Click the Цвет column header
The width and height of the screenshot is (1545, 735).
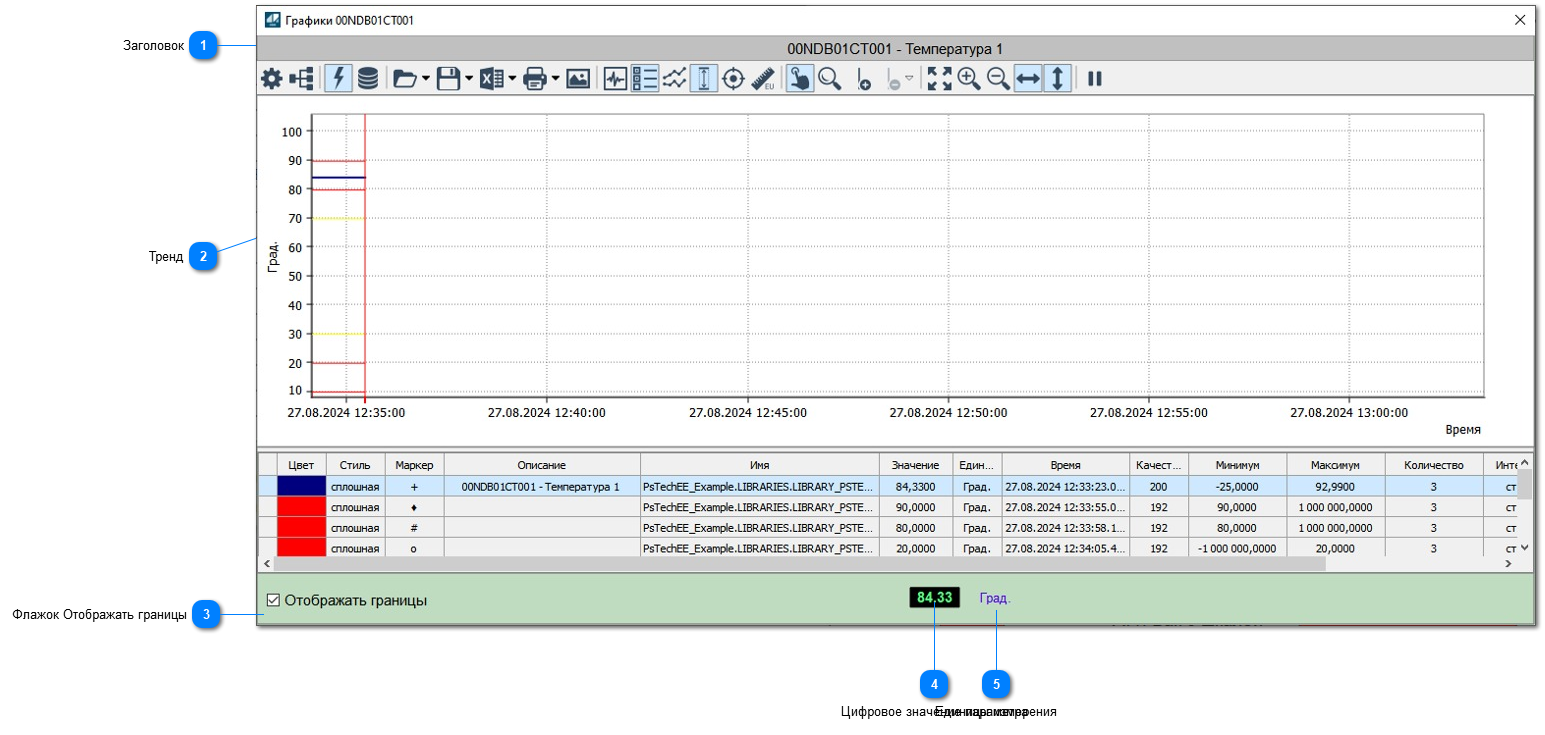pyautogui.click(x=301, y=465)
